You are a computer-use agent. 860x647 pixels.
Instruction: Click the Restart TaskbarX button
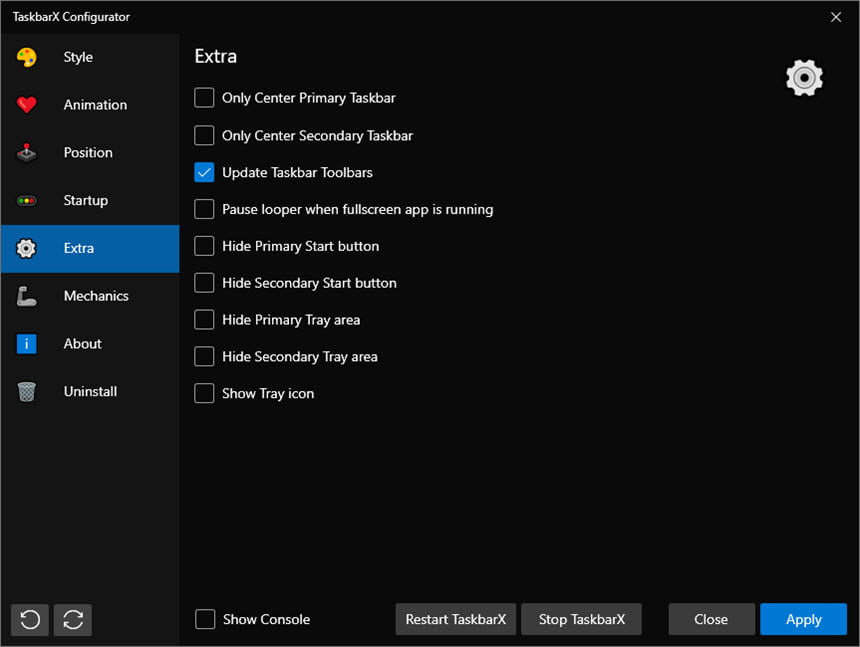click(x=456, y=620)
